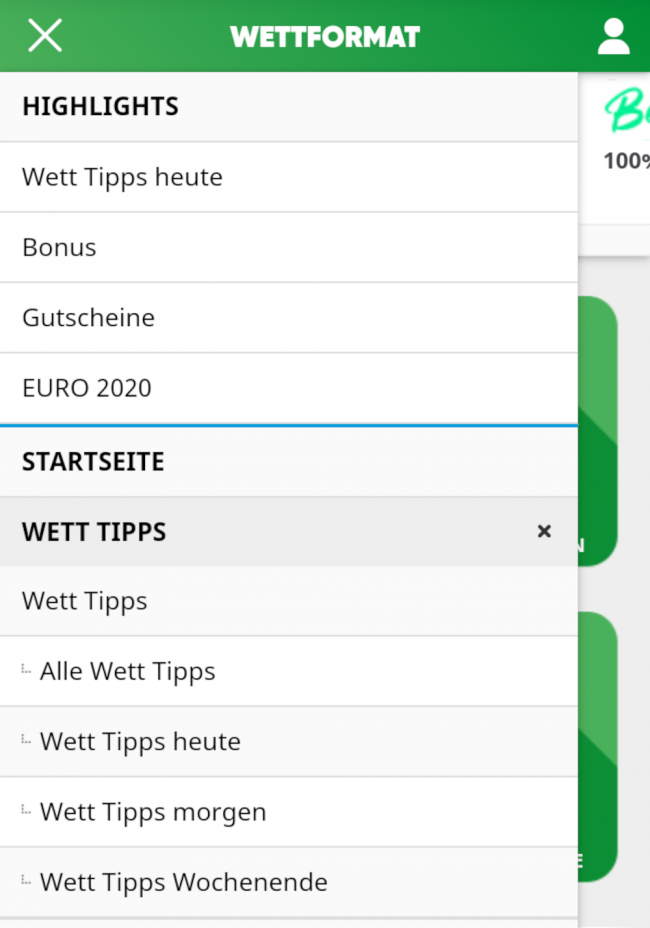
Task: Open the EURO 2020 menu item
Action: tap(87, 388)
